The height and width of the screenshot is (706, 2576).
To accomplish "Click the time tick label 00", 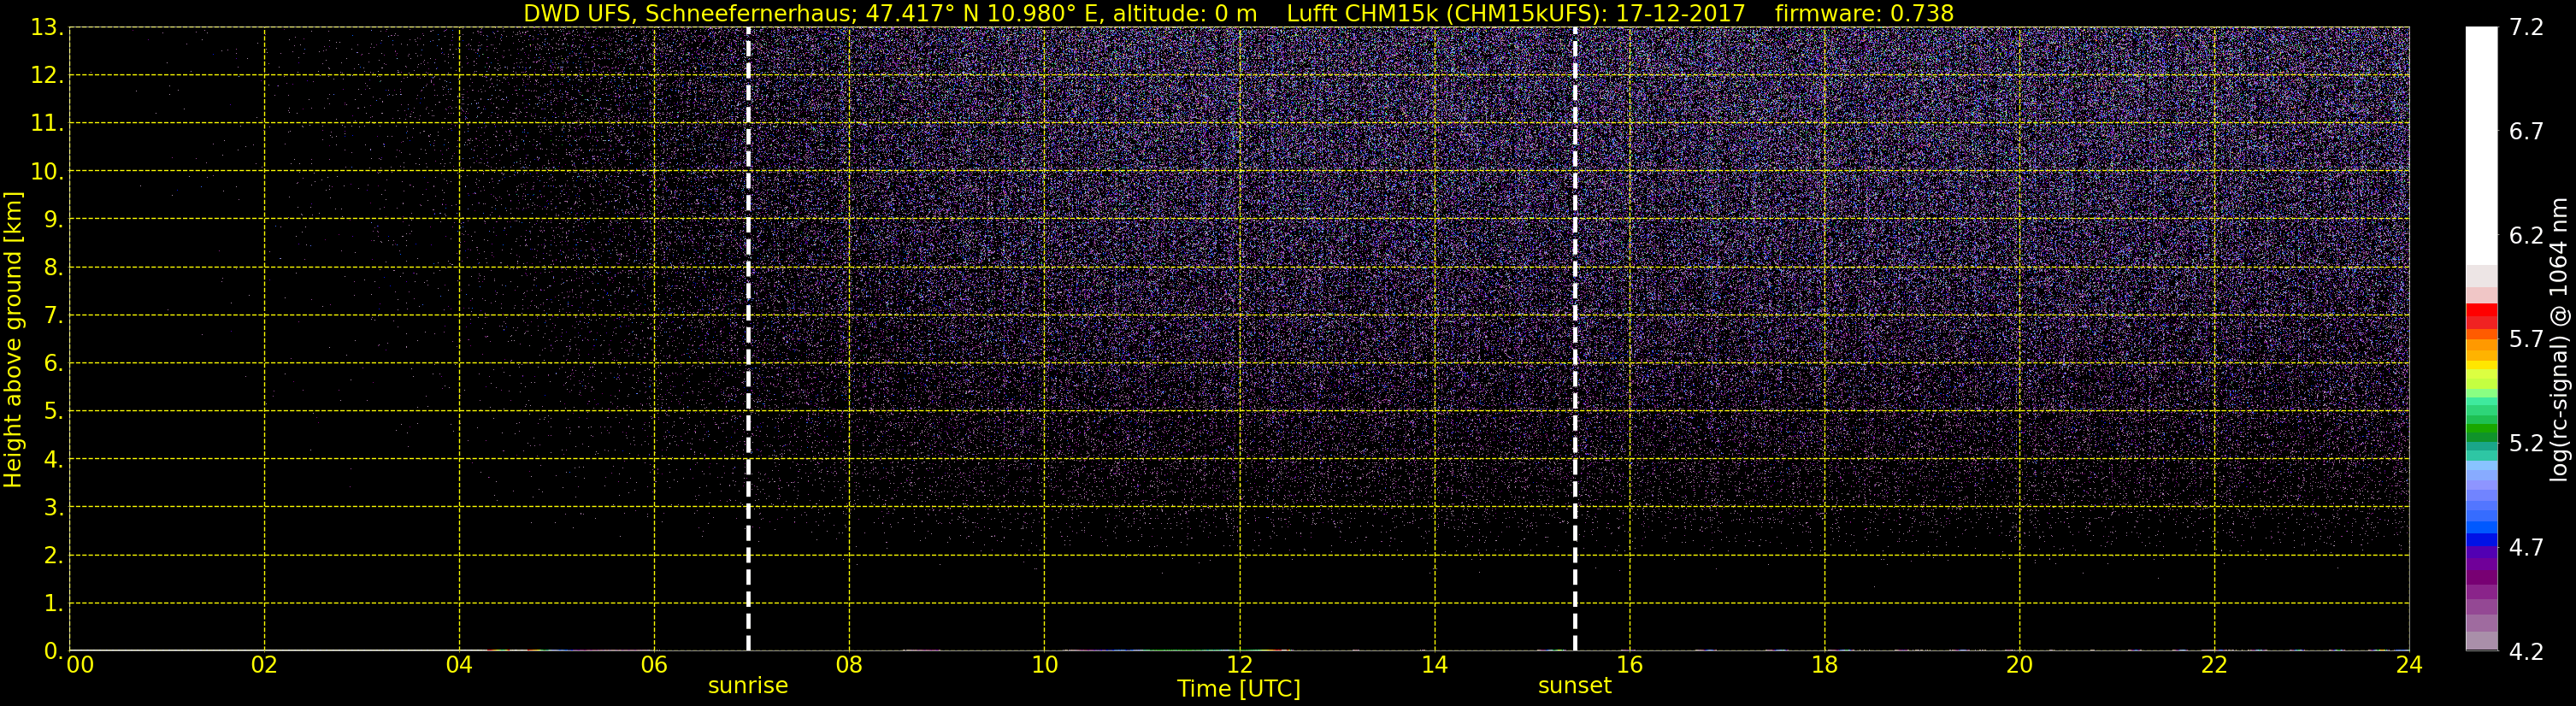I will [80, 665].
